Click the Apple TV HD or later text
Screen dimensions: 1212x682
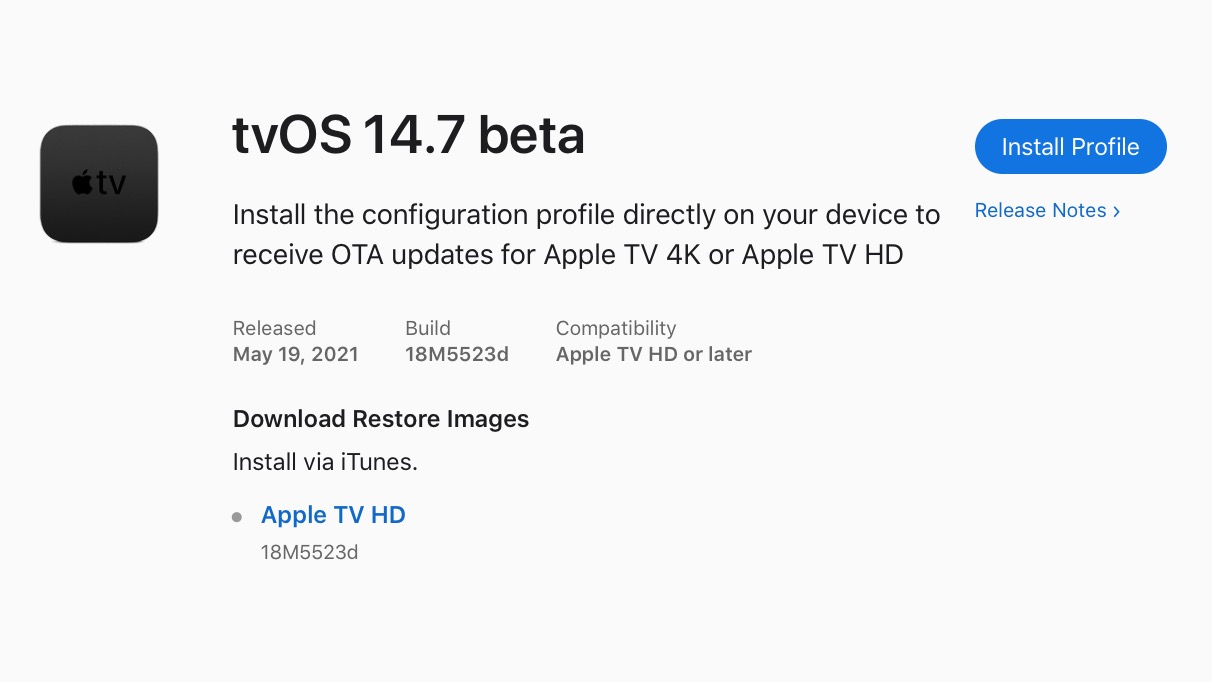pos(654,354)
